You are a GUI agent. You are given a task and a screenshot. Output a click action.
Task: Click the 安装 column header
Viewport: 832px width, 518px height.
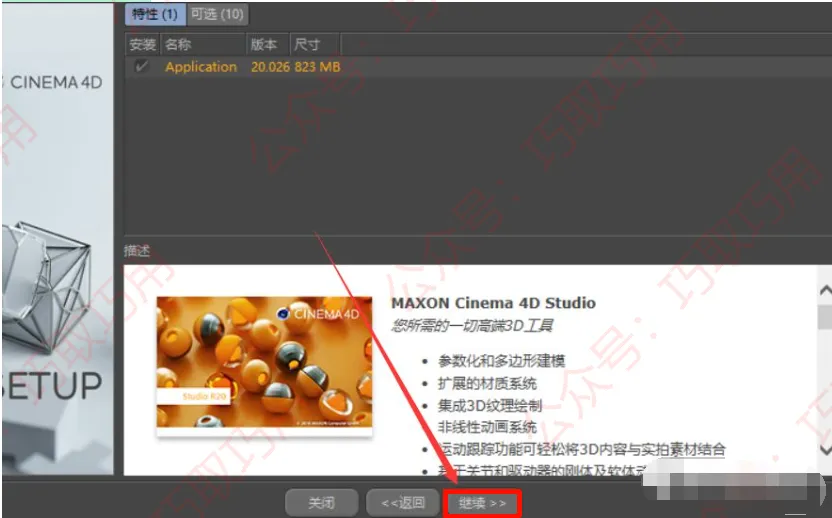[x=142, y=45]
